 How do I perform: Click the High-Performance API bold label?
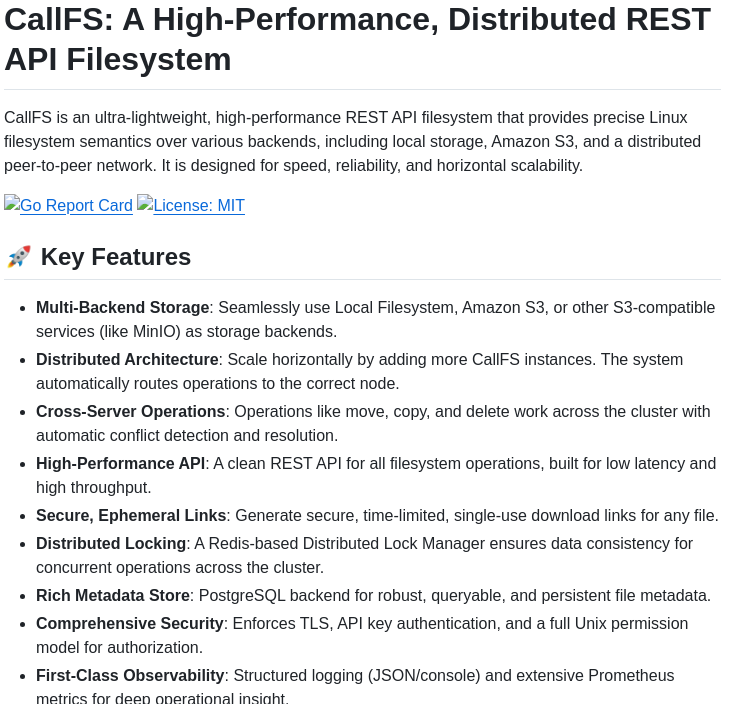tap(120, 464)
